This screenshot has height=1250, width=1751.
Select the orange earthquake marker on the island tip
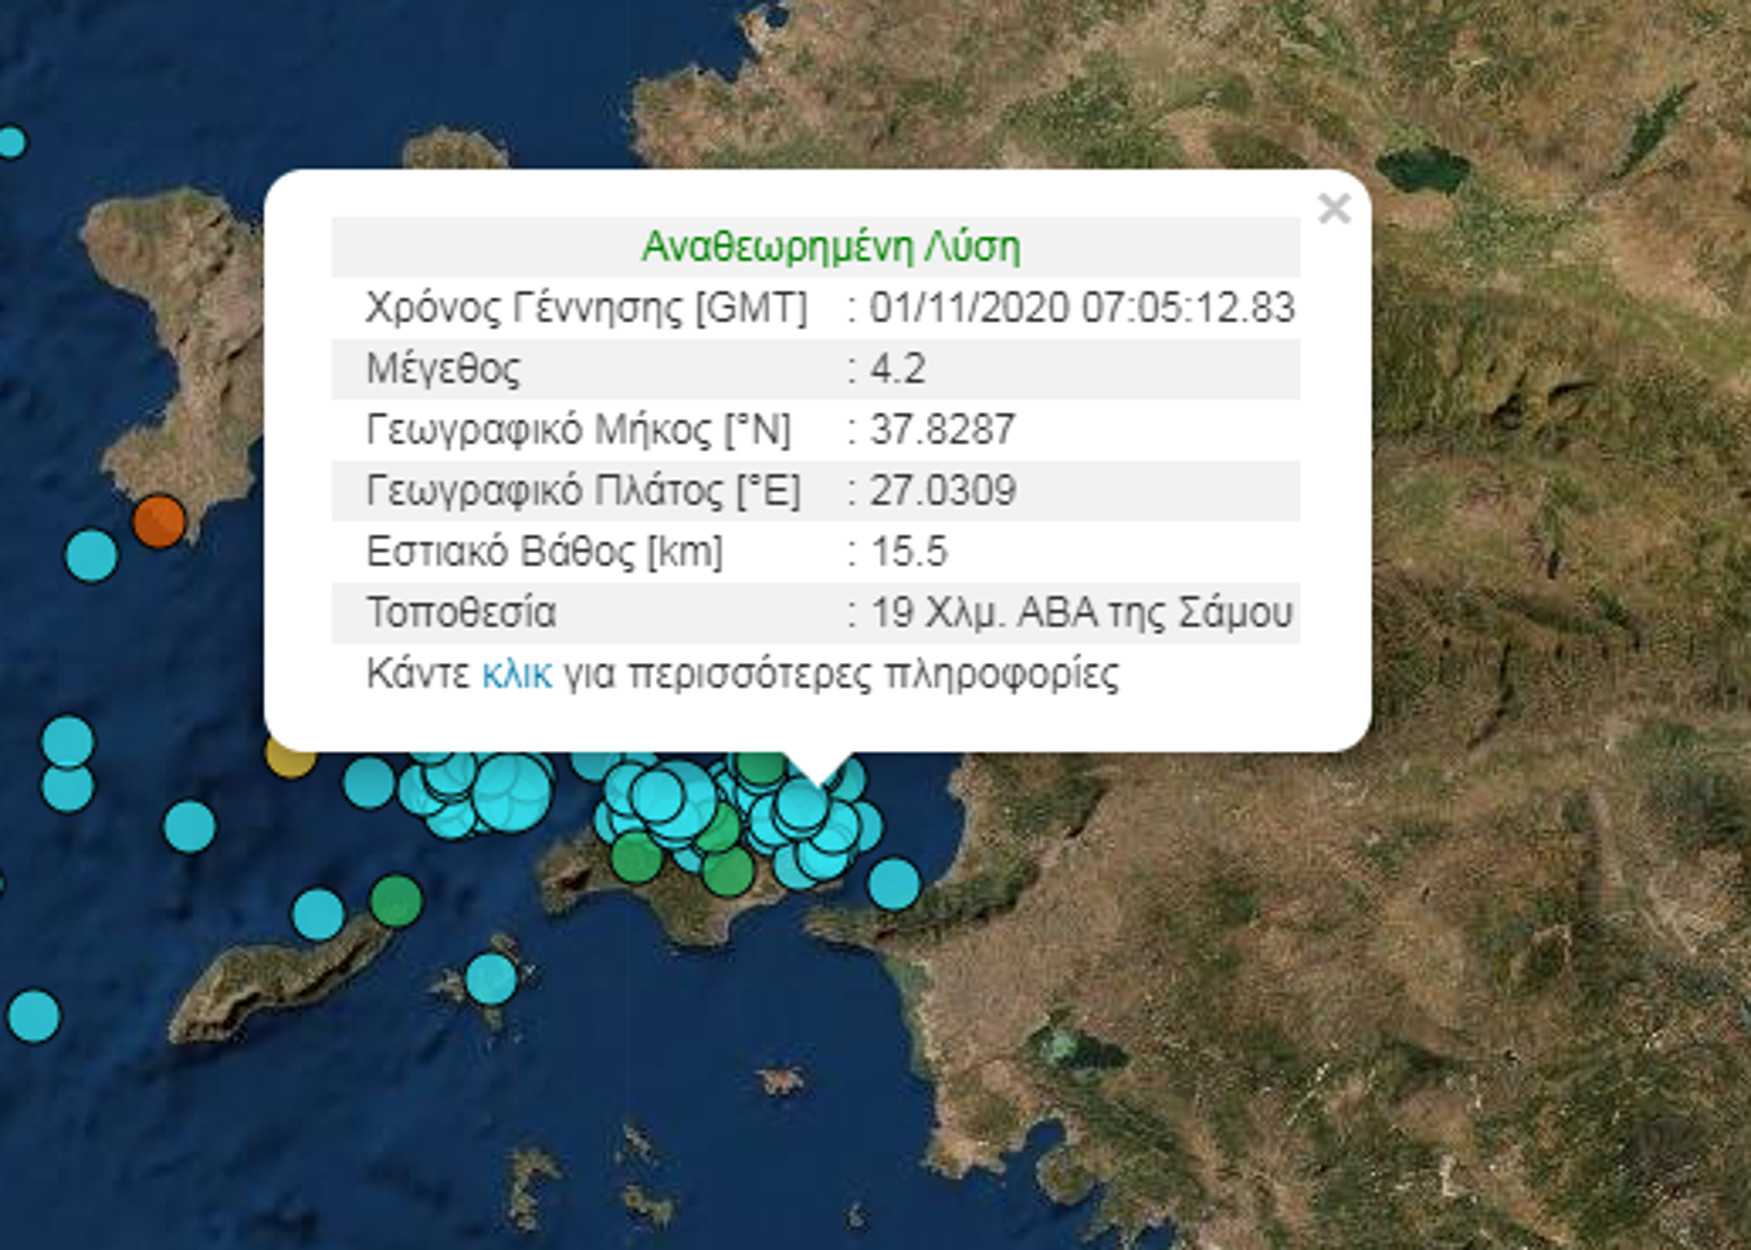click(159, 521)
